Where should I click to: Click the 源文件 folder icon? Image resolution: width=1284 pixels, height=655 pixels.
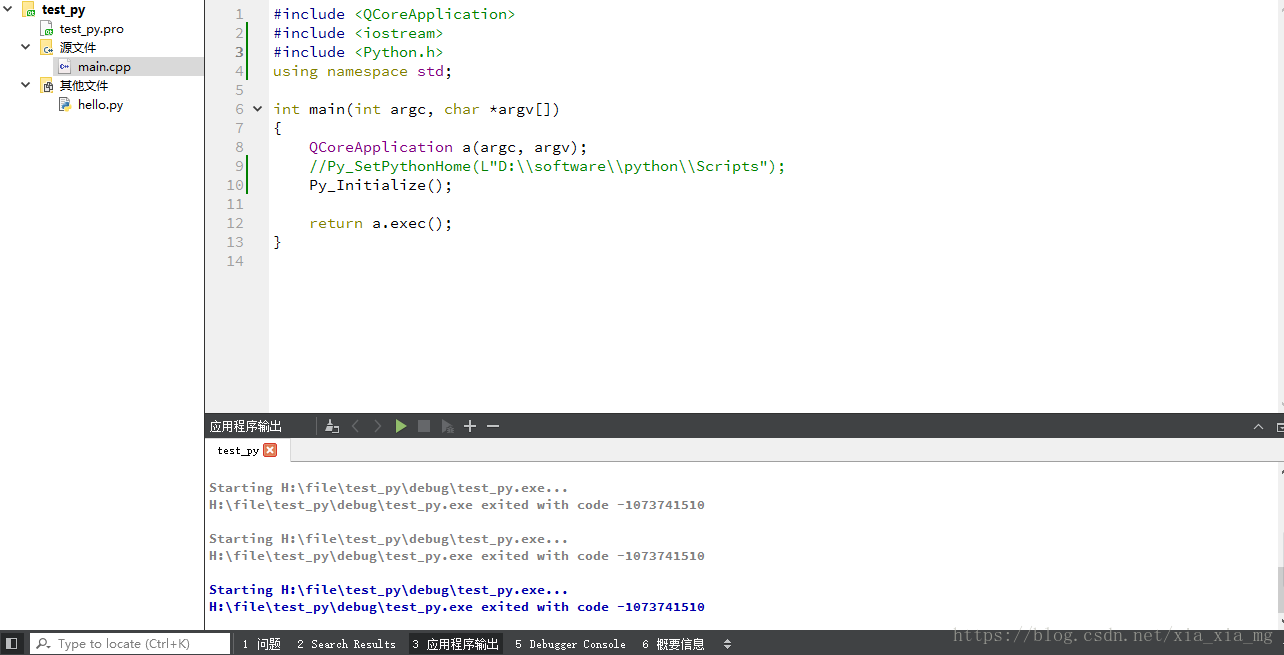pyautogui.click(x=46, y=48)
